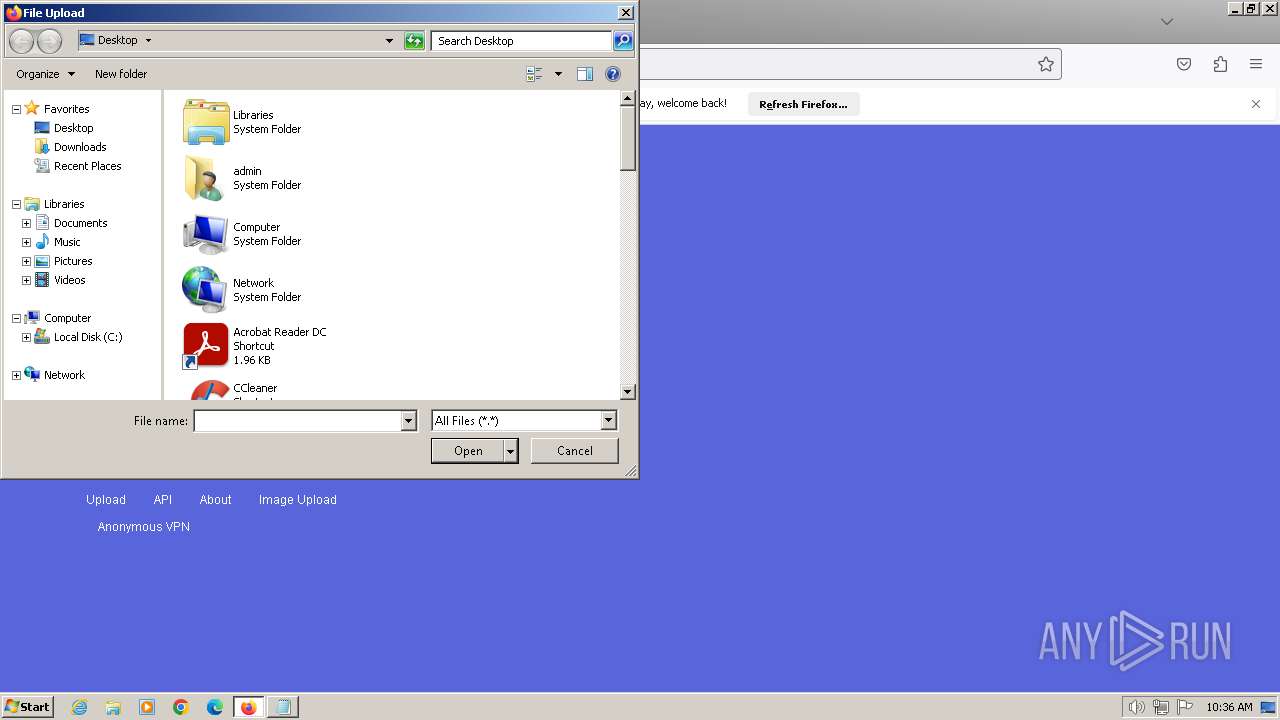Open Windows Media Player from taskbar

tap(147, 707)
